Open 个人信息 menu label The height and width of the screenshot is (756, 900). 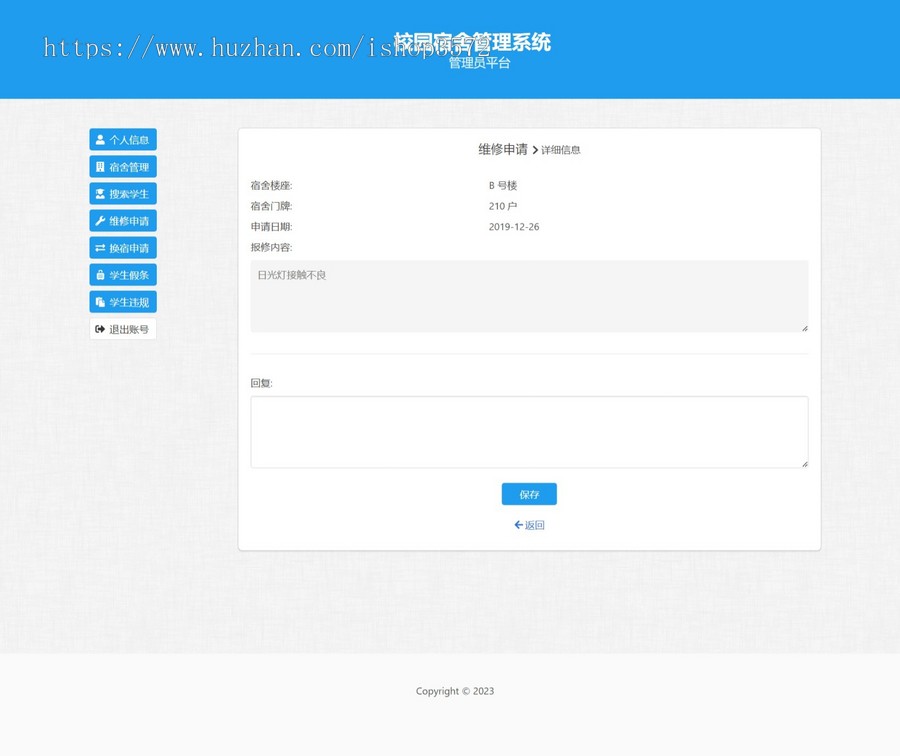129,139
